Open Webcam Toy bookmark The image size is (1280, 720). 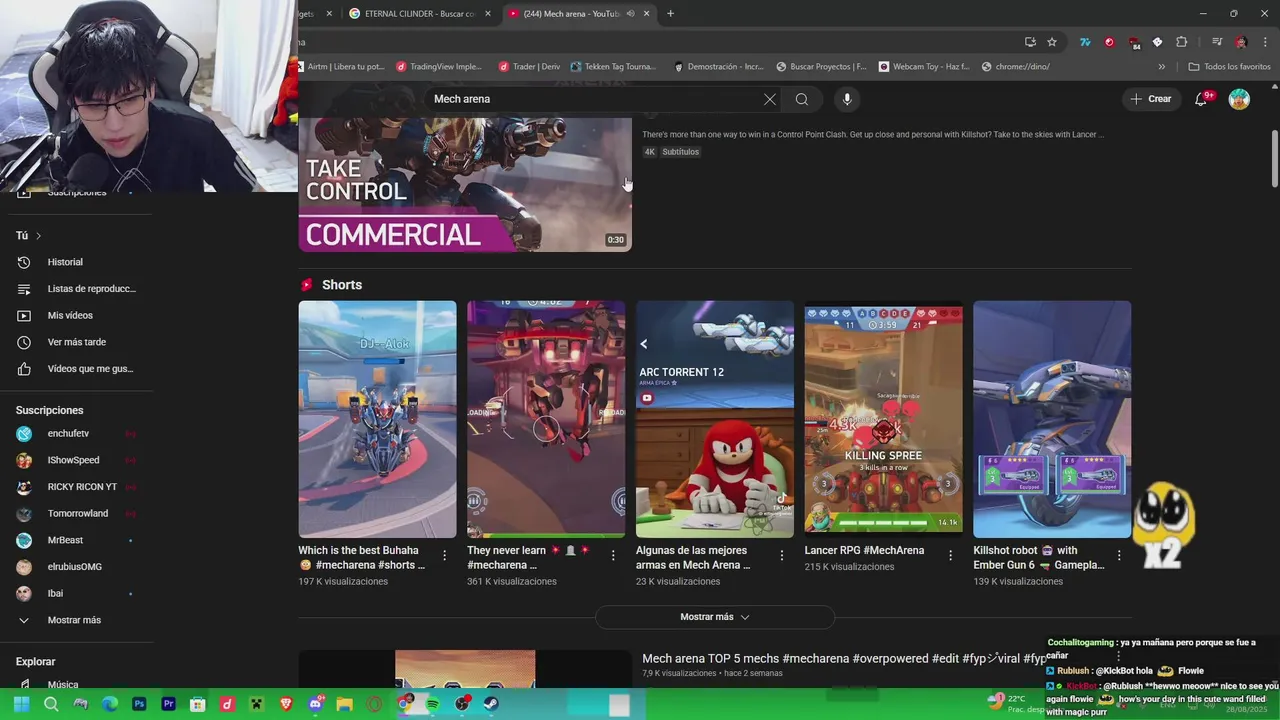[x=924, y=67]
